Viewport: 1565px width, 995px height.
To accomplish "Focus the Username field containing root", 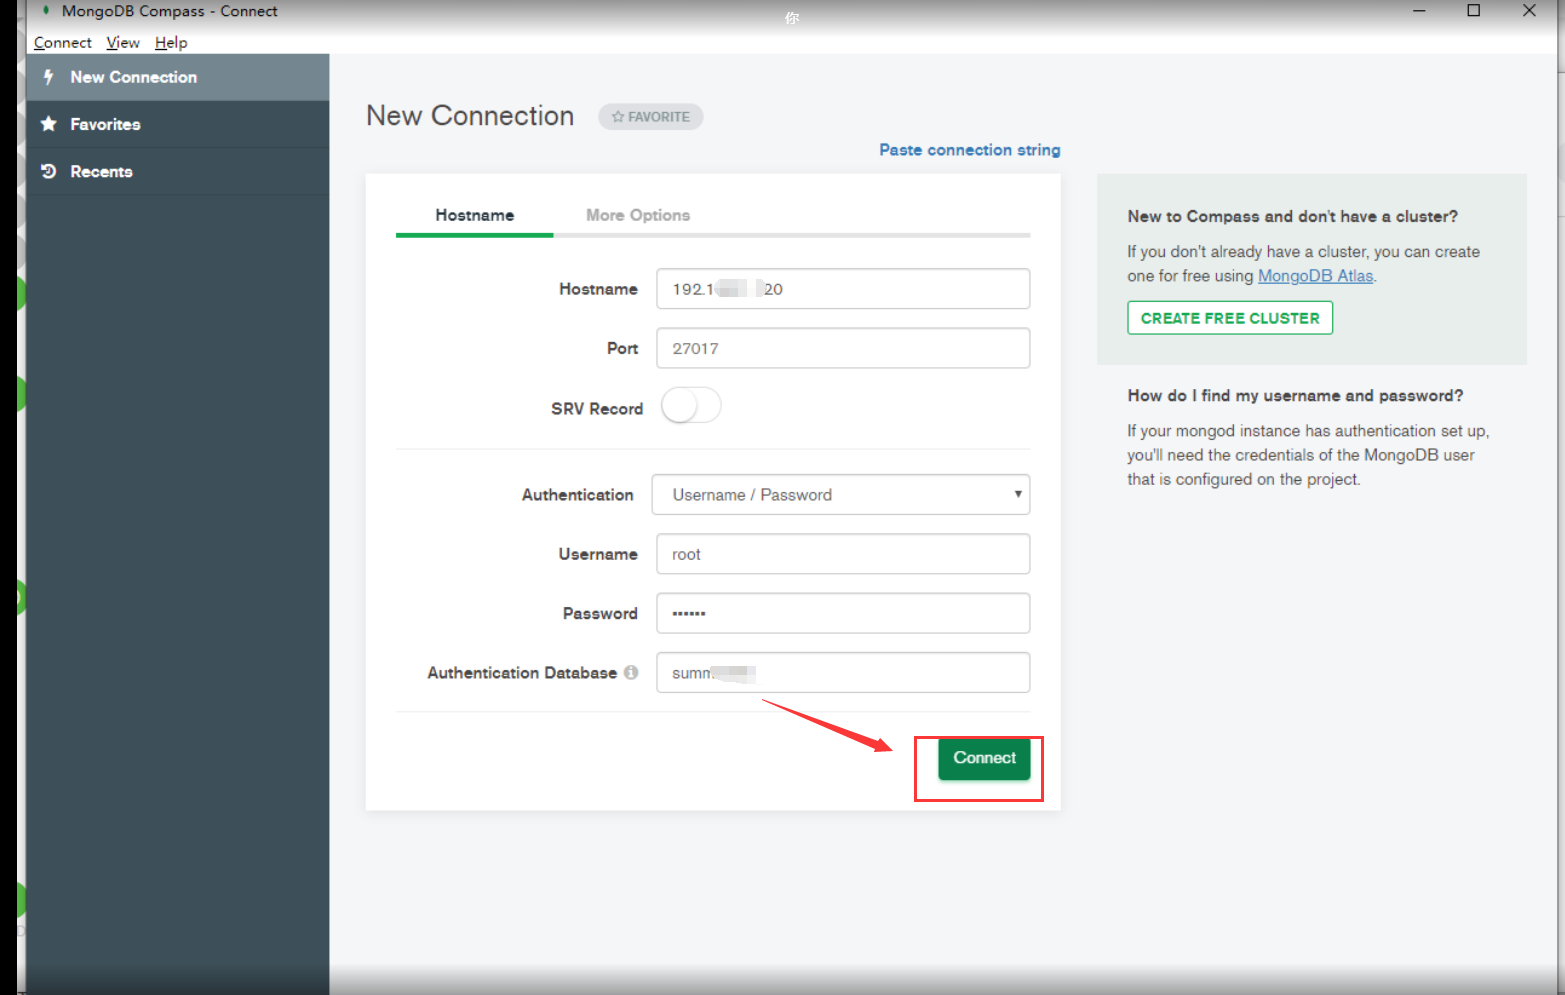I will point(843,554).
